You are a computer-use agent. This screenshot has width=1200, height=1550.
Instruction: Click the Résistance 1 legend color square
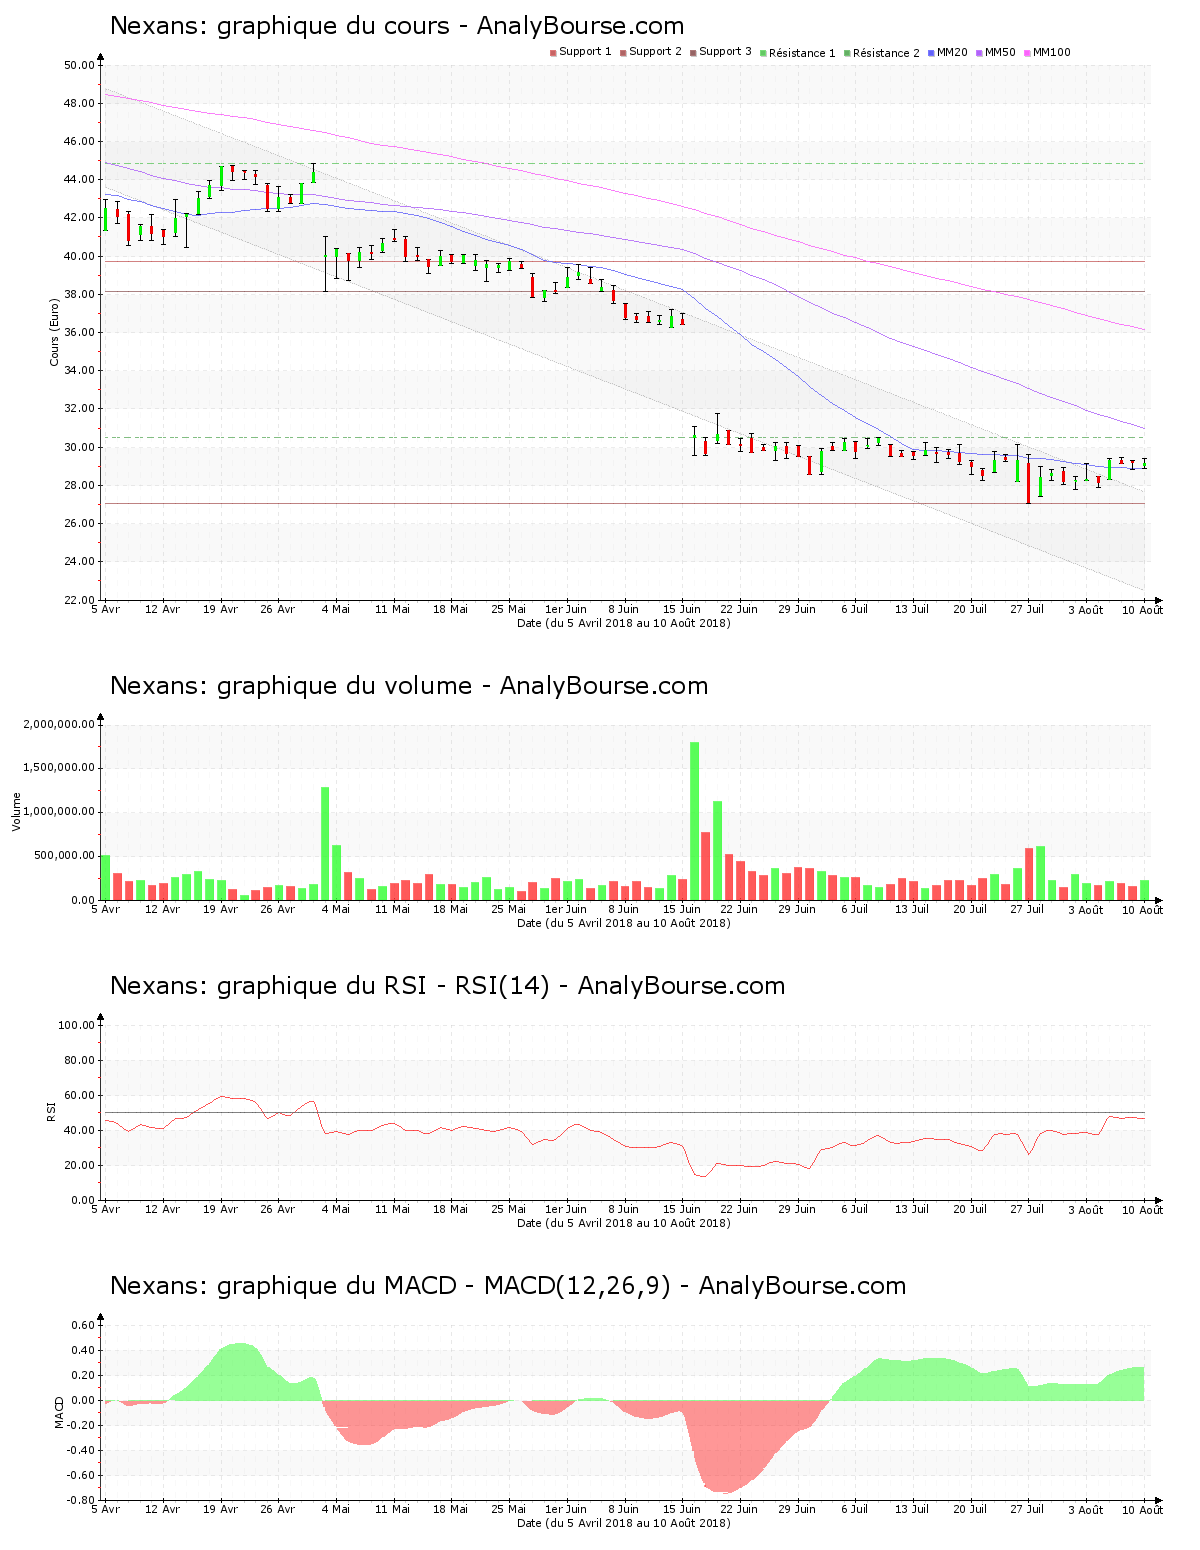click(763, 53)
